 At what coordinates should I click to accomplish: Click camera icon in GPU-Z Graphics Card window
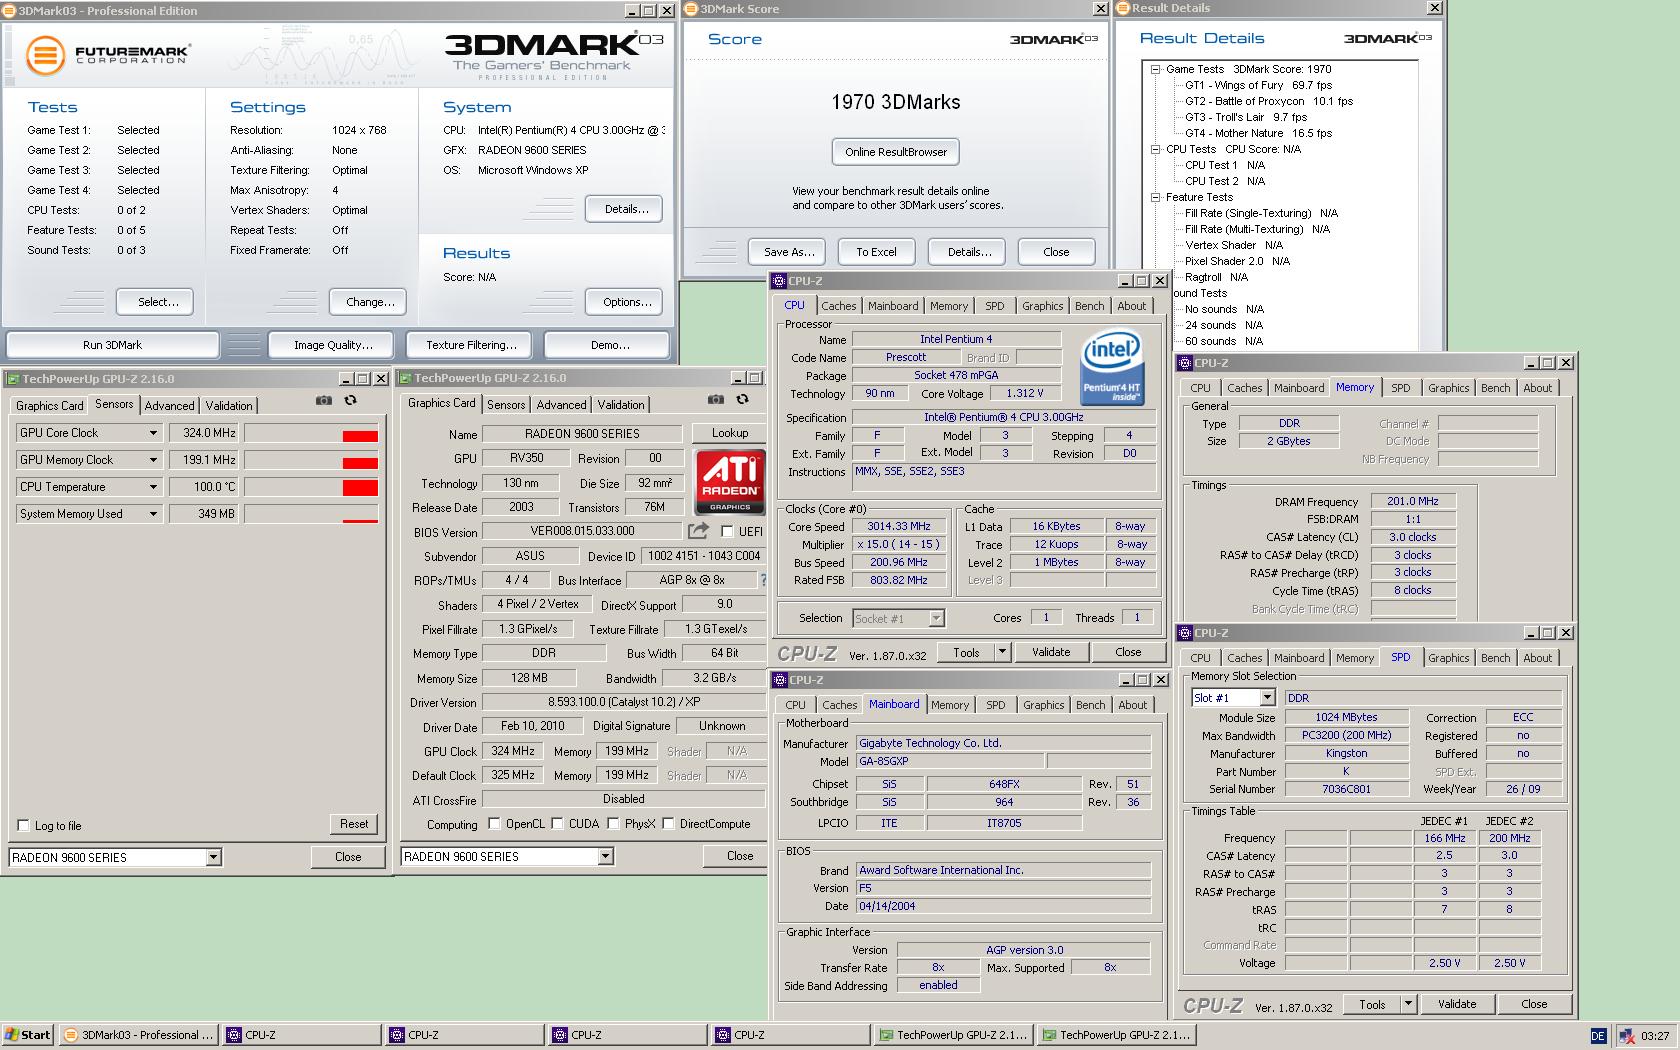pyautogui.click(x=716, y=399)
